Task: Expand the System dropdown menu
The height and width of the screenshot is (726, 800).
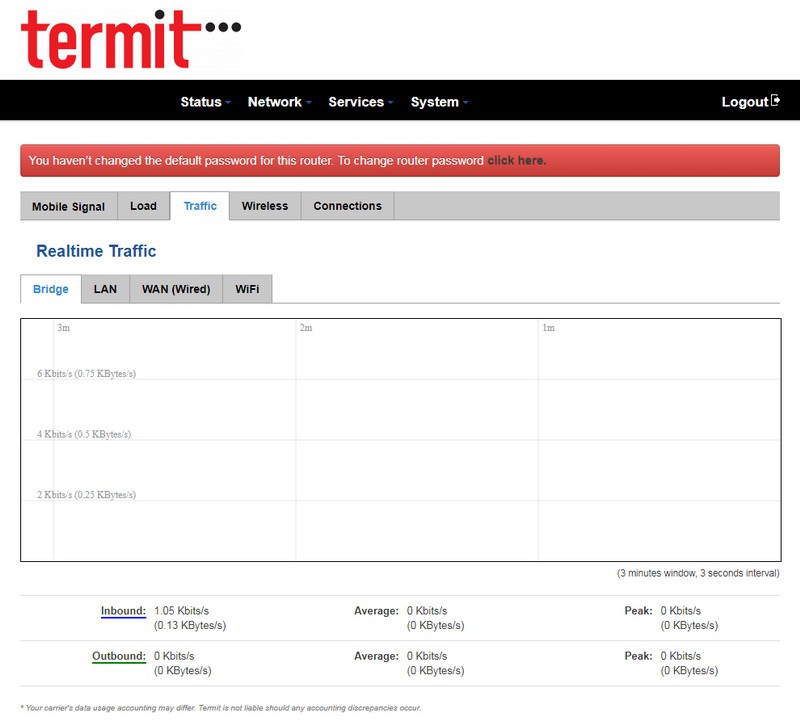Action: pos(439,102)
